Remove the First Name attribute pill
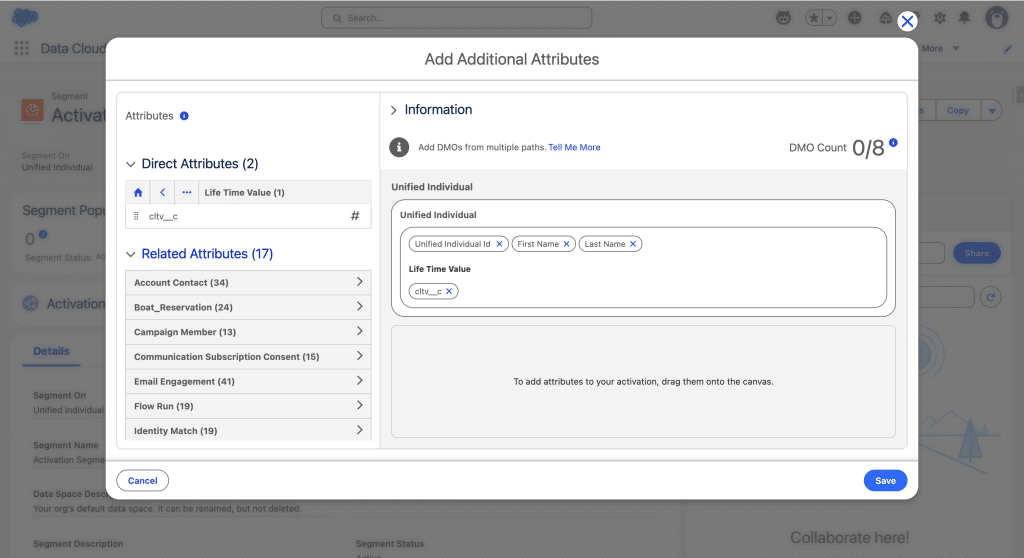The width and height of the screenshot is (1024, 558). 567,244
